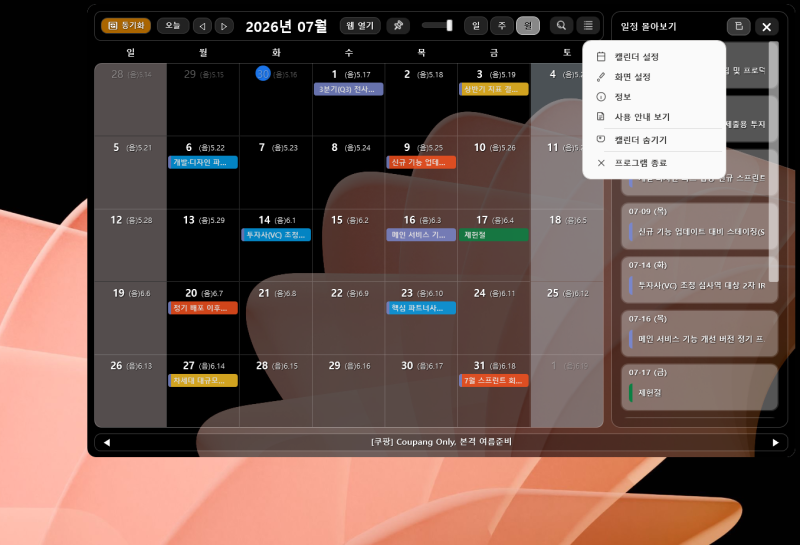Select July 2 day cell
The height and width of the screenshot is (545, 800).
[421, 100]
